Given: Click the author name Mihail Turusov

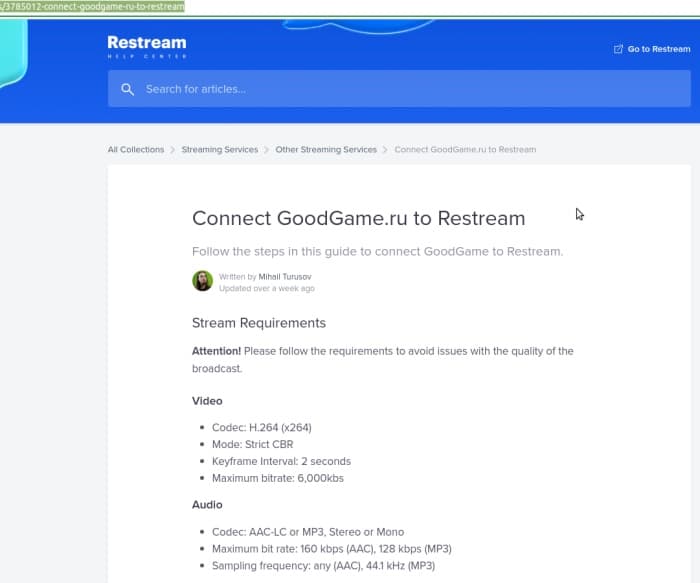Looking at the screenshot, I should point(285,277).
